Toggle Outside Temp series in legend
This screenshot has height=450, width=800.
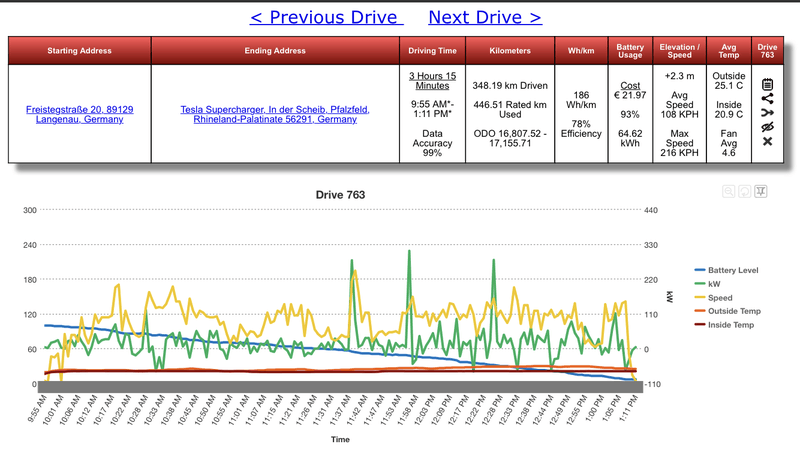pos(728,311)
